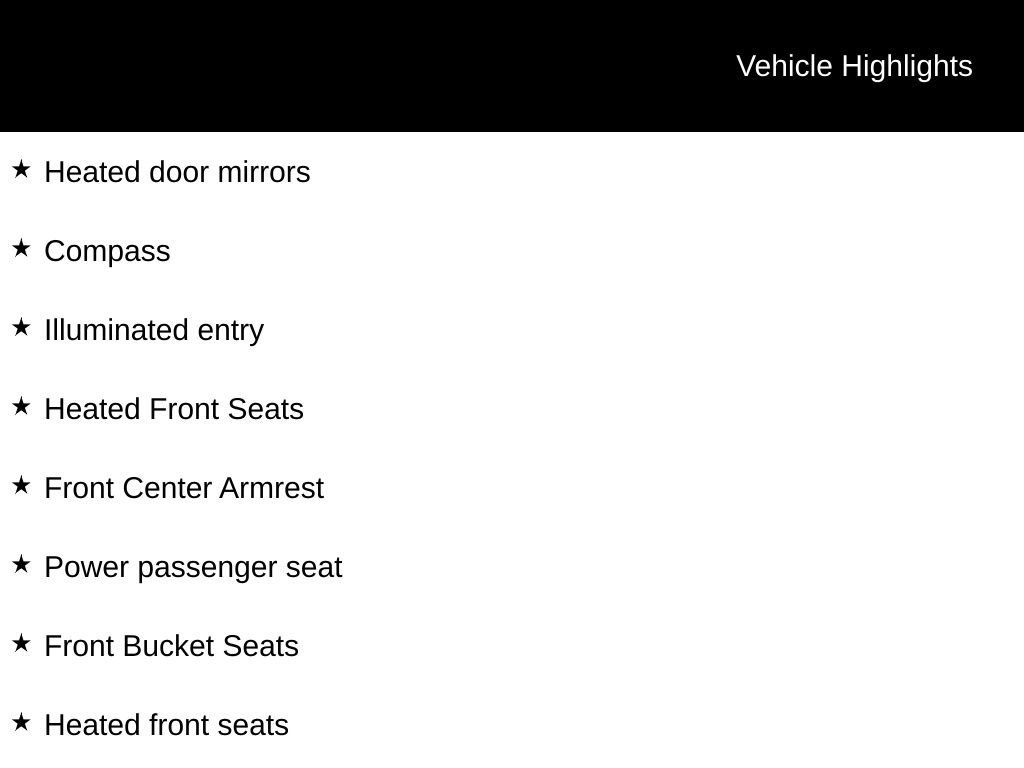Click the word Armrest in the list
The width and height of the screenshot is (1024, 768).
272,488
